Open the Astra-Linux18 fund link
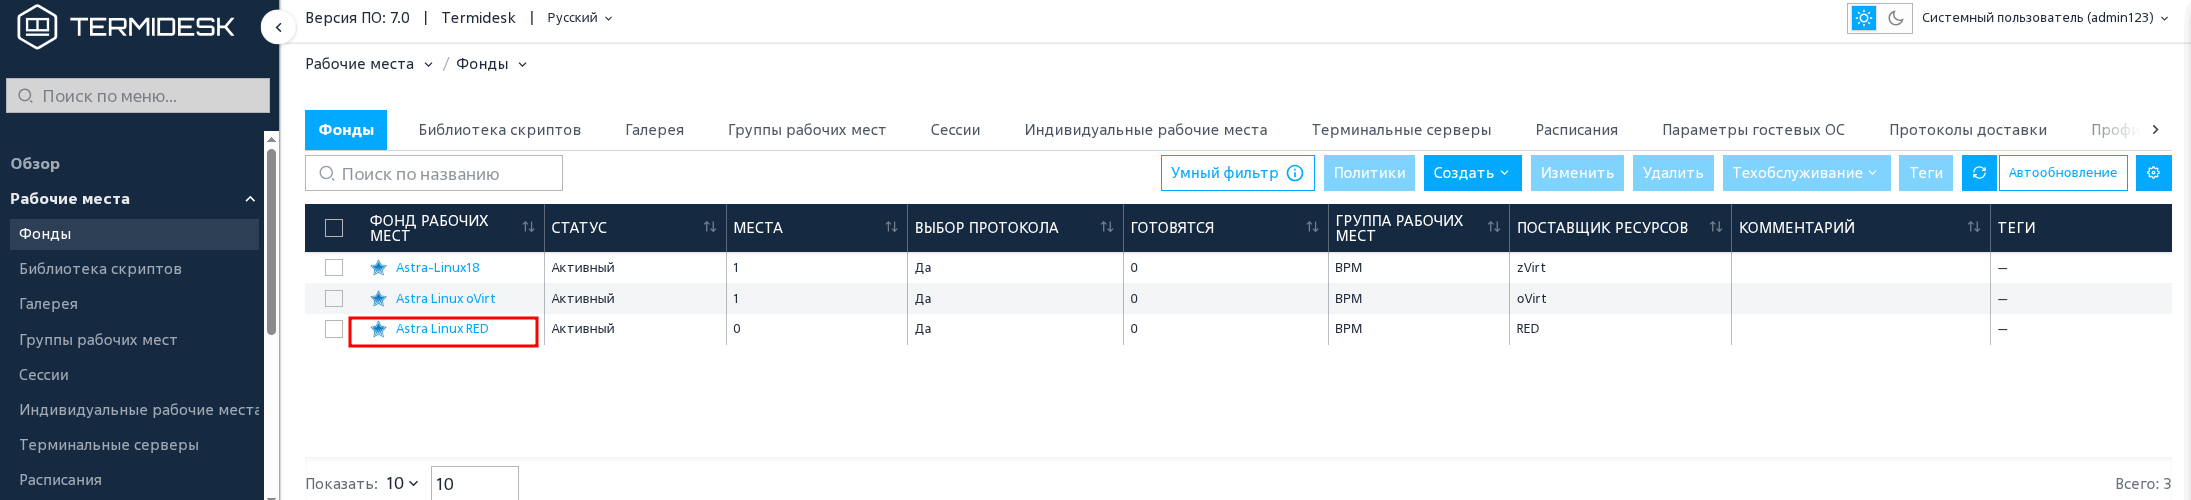The image size is (2191, 500). pyautogui.click(x=437, y=268)
